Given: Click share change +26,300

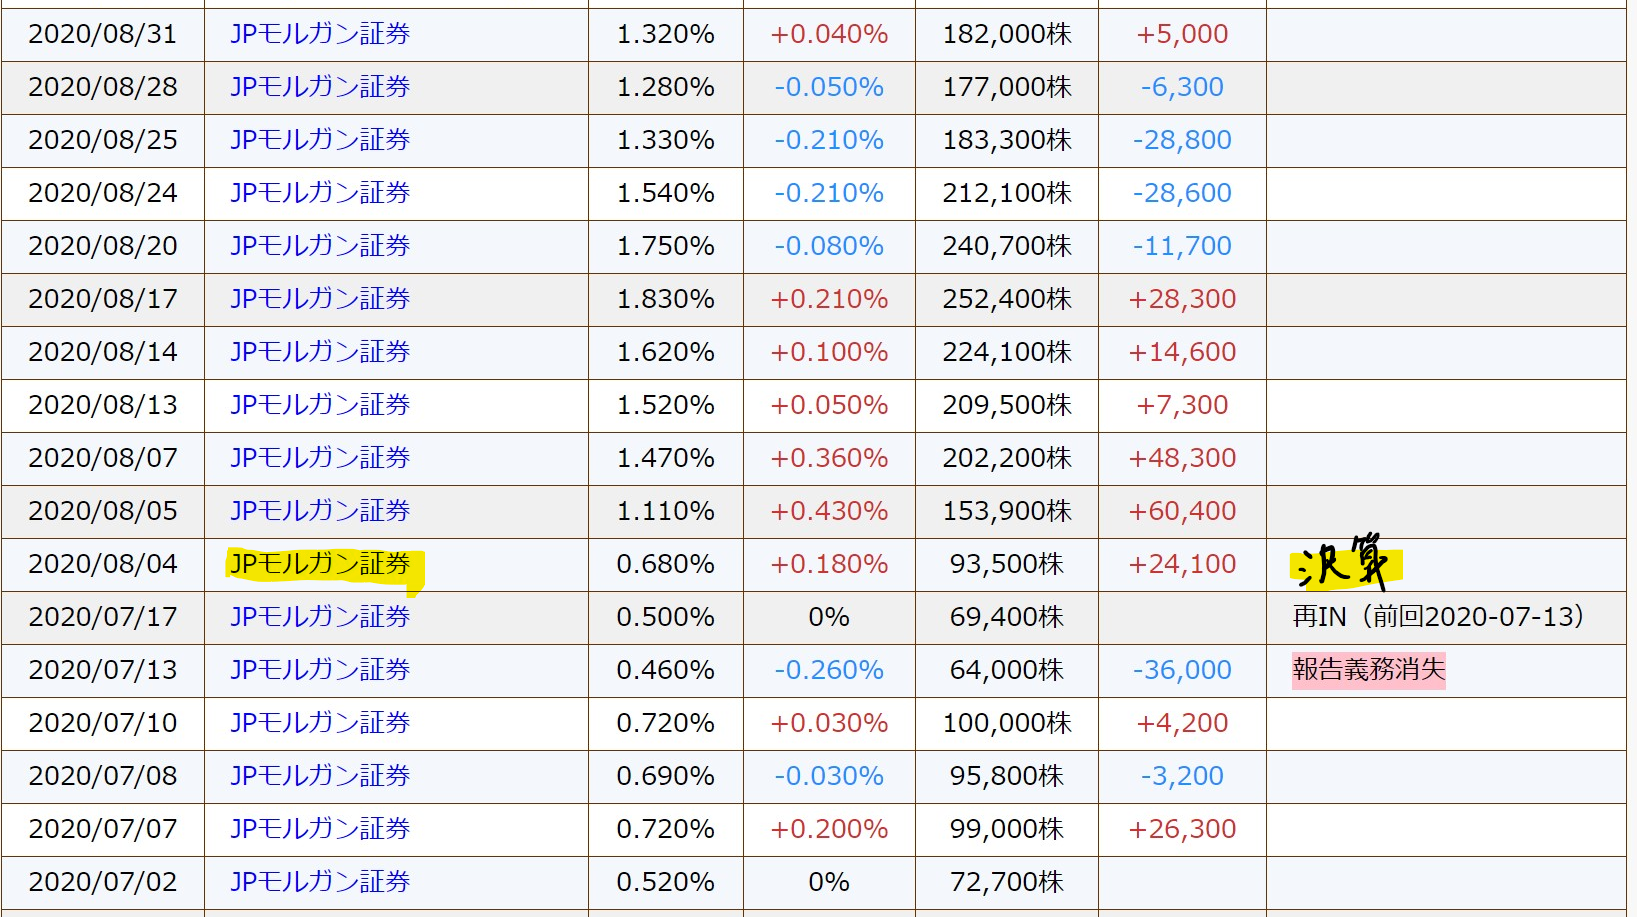Looking at the screenshot, I should [x=1182, y=829].
